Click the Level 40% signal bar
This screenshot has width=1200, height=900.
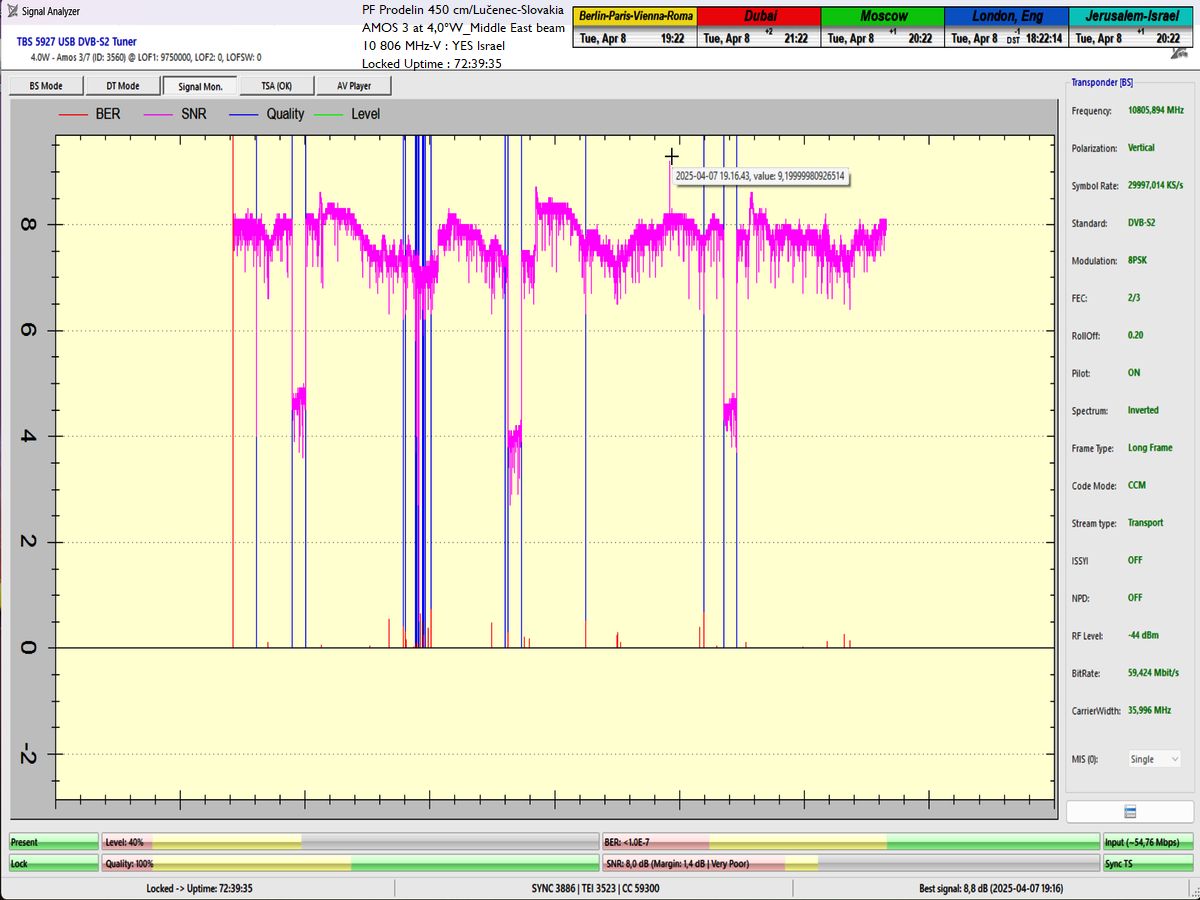pyautogui.click(x=350, y=843)
